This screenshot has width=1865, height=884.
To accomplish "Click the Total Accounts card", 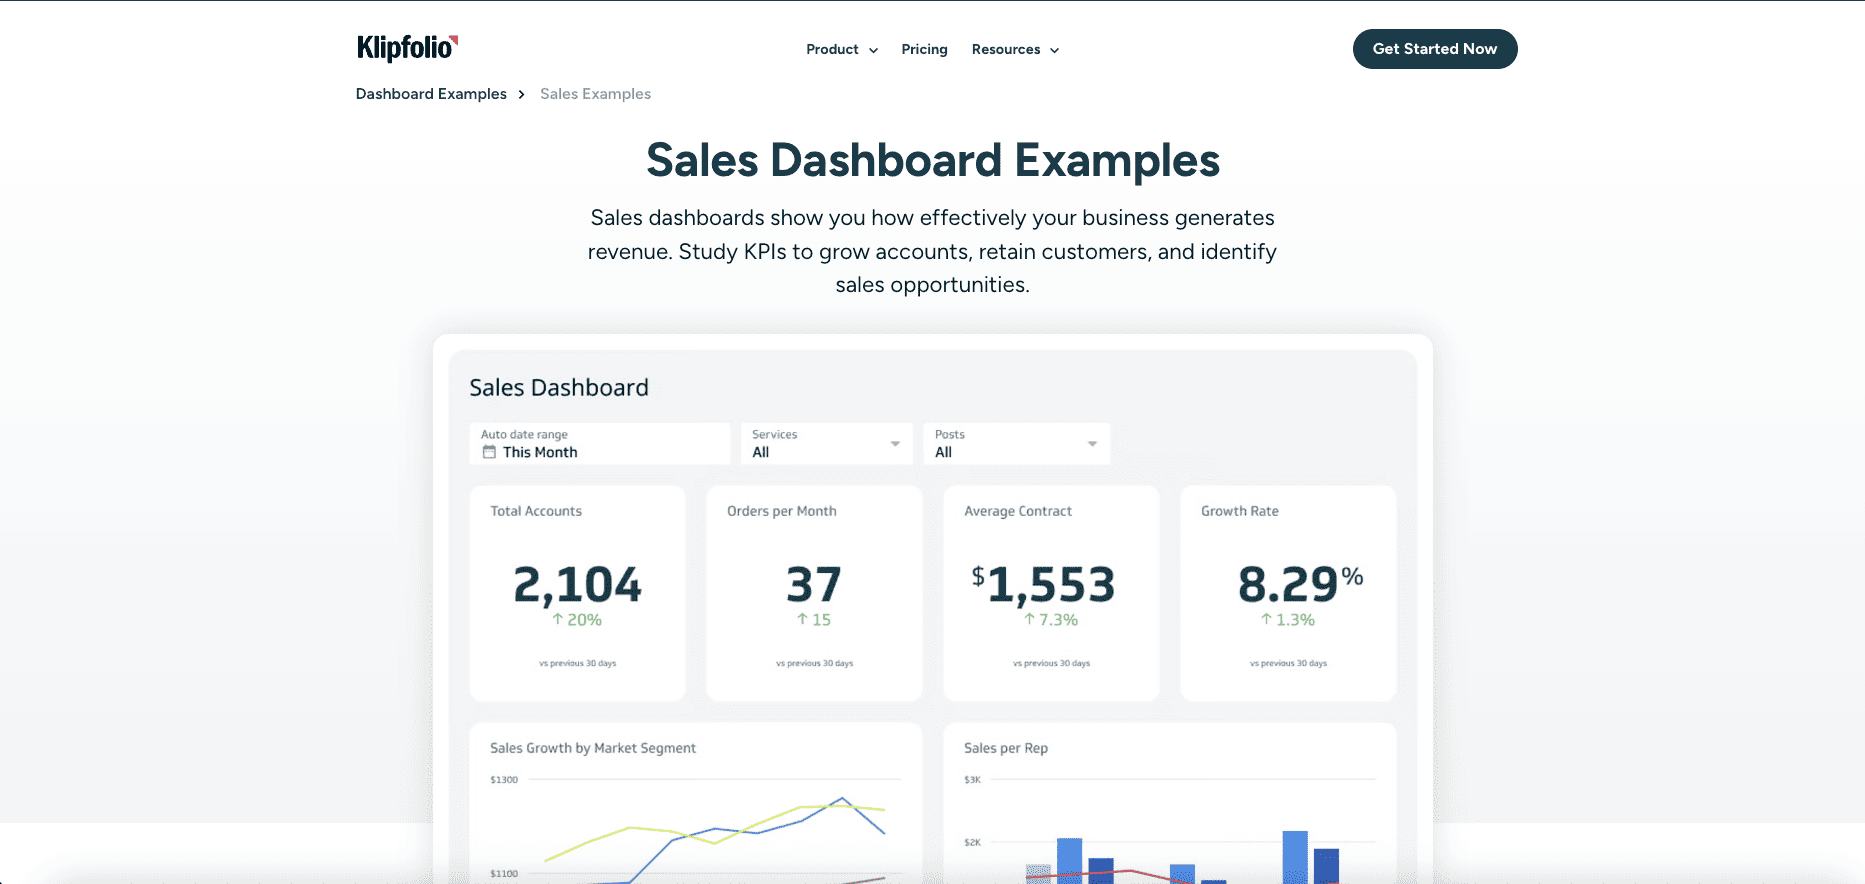I will click(577, 593).
